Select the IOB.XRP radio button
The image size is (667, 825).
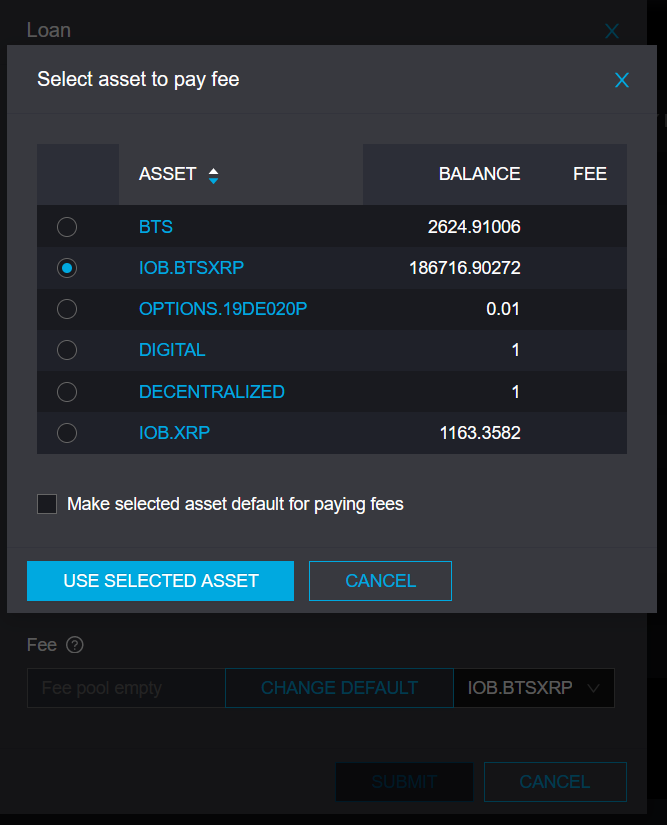[67, 433]
